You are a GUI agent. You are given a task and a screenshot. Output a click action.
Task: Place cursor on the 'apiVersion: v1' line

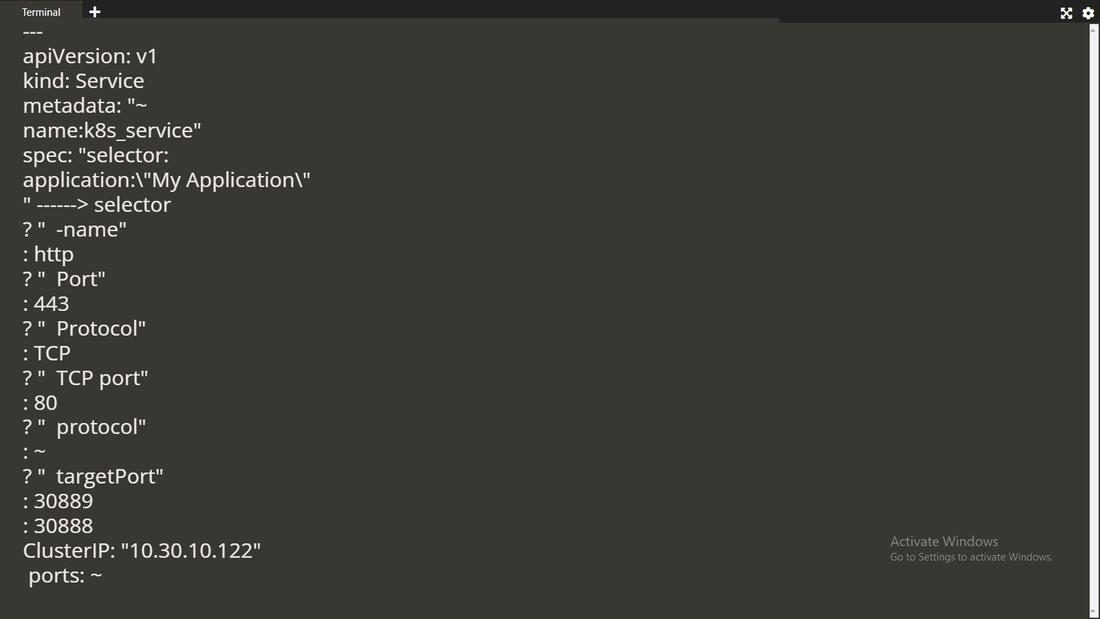point(90,56)
